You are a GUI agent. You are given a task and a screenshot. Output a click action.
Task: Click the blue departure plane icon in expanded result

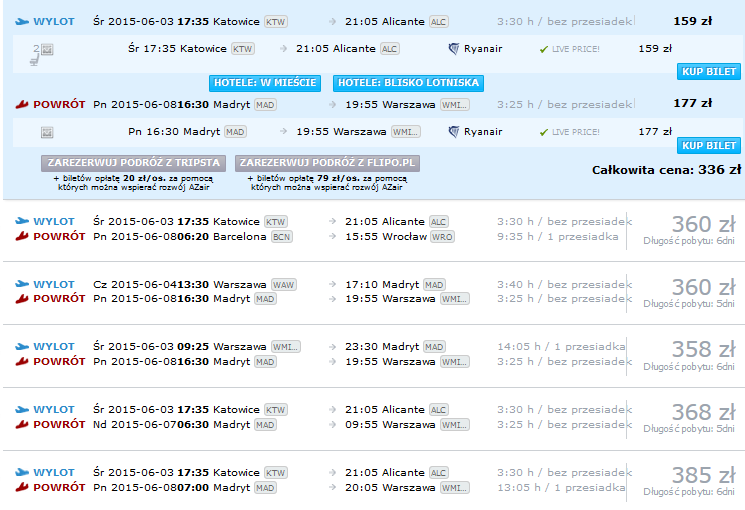click(x=22, y=21)
